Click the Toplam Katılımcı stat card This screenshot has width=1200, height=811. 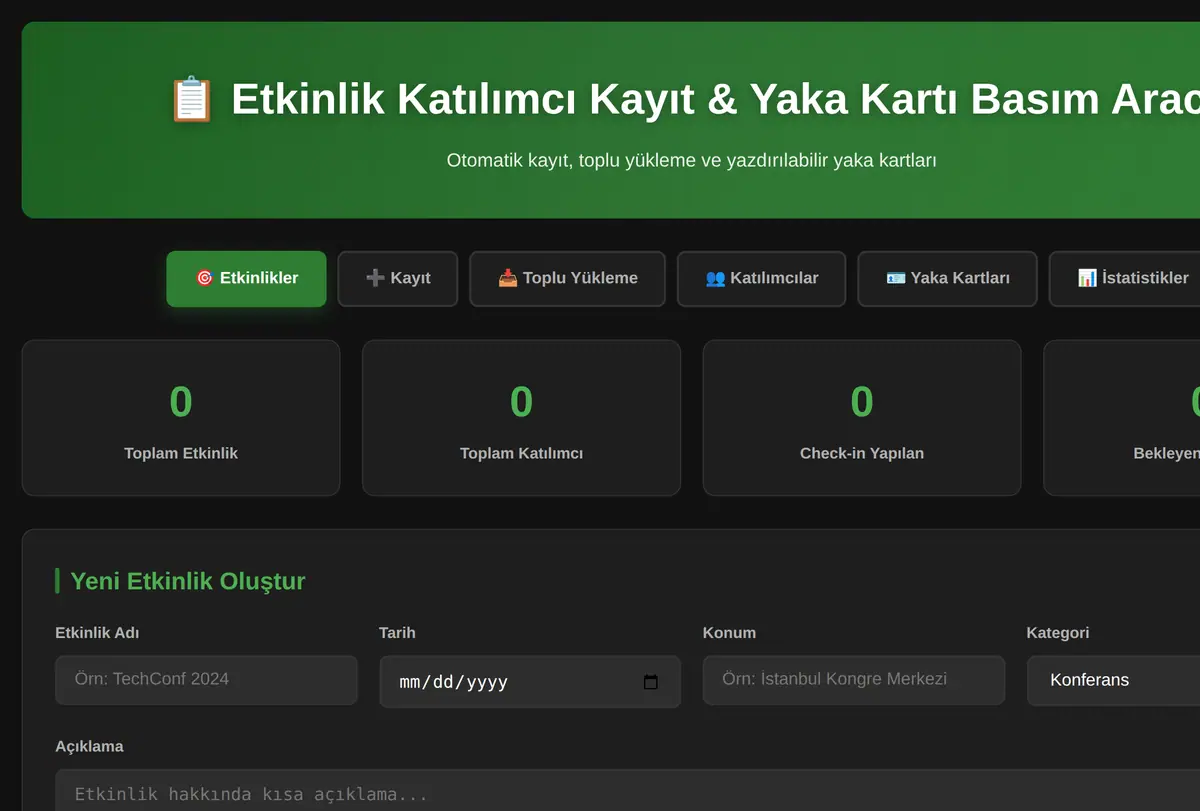(521, 418)
